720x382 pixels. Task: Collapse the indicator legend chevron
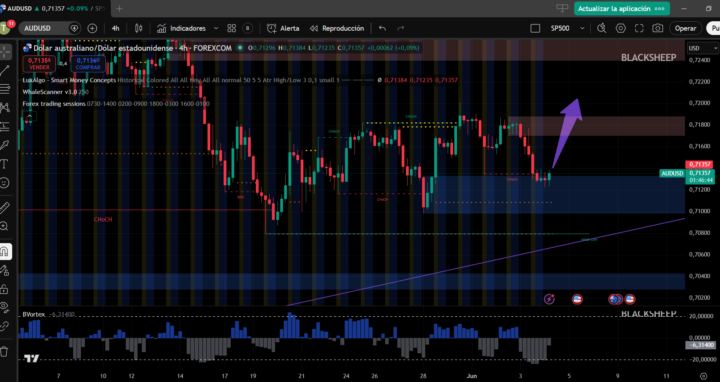coord(29,117)
